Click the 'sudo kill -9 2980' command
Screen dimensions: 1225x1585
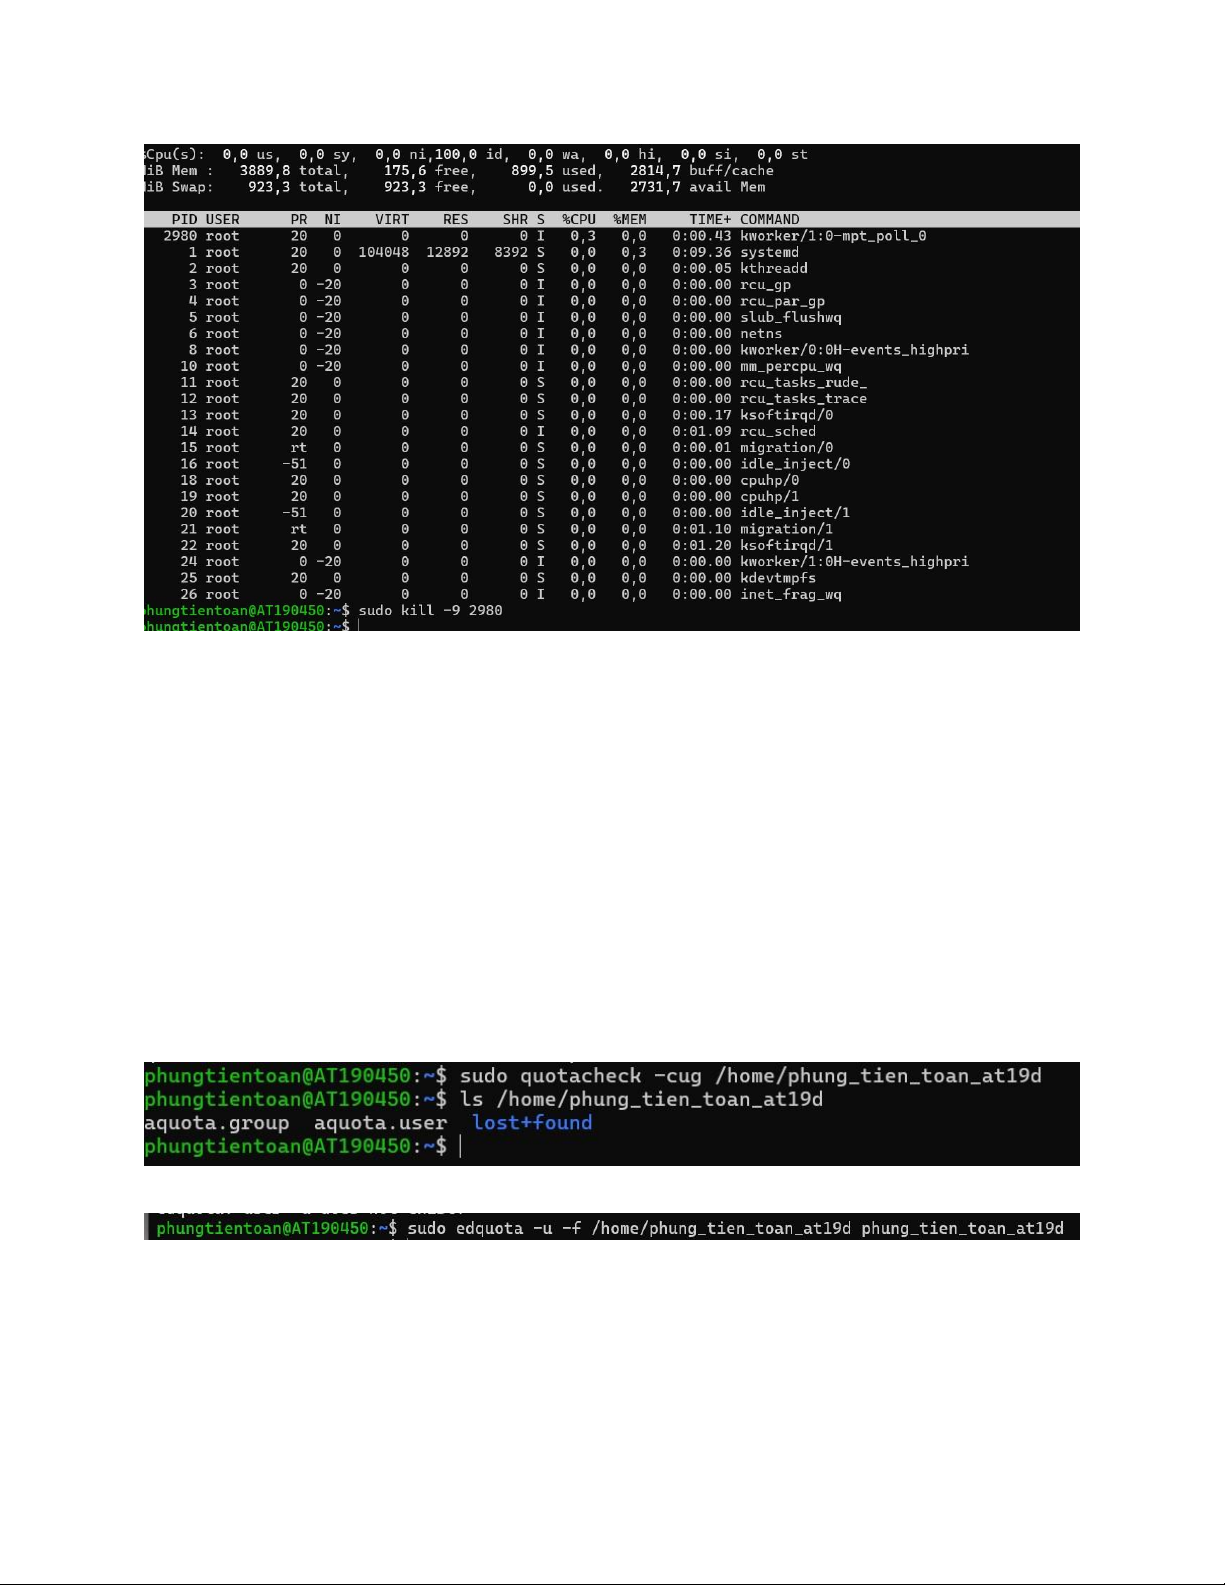pos(430,610)
